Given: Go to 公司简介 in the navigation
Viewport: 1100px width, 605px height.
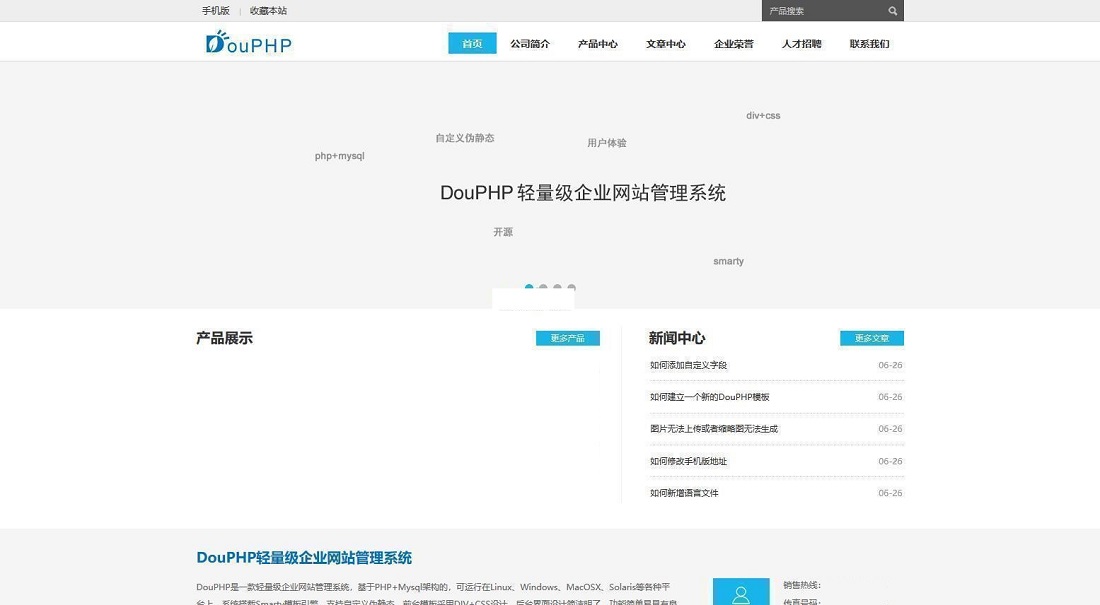Looking at the screenshot, I should point(530,44).
